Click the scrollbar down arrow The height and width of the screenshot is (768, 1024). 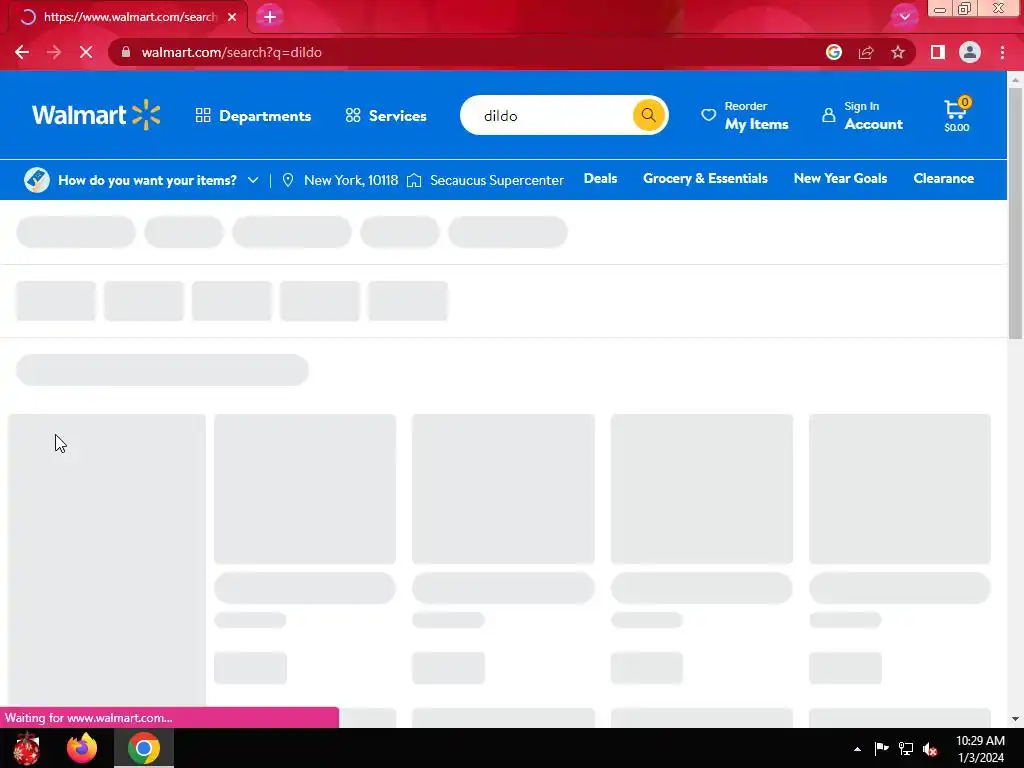[1015, 719]
